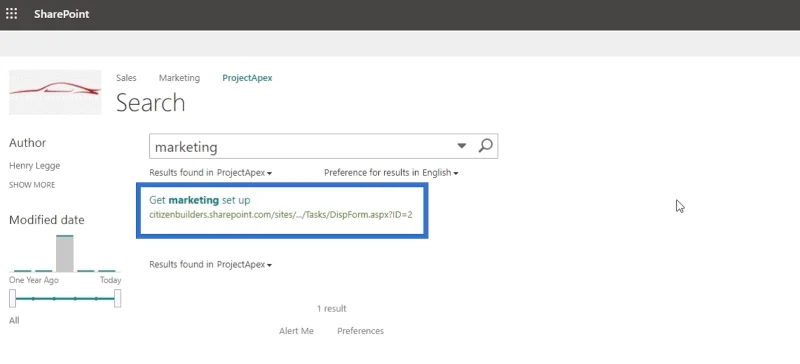Filter by author Henry Legge
The width and height of the screenshot is (800, 364).
[34, 166]
